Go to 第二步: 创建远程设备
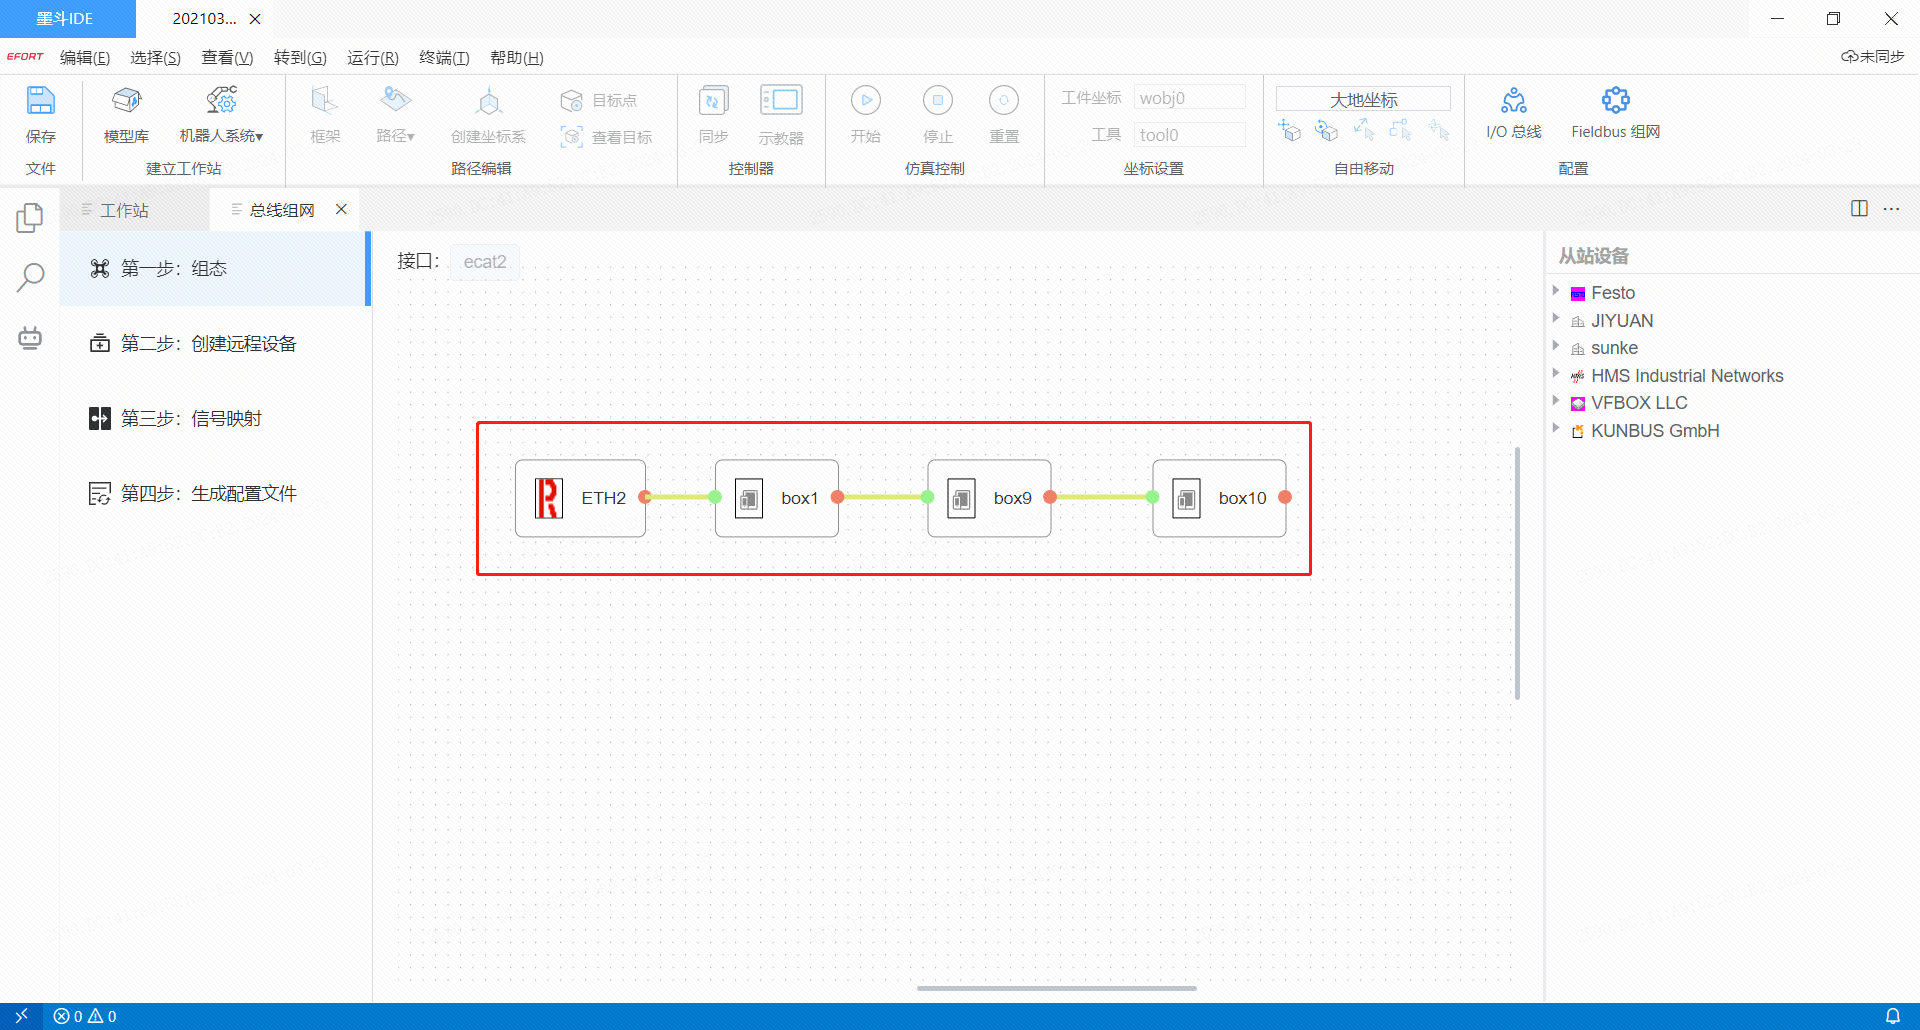 tap(208, 344)
